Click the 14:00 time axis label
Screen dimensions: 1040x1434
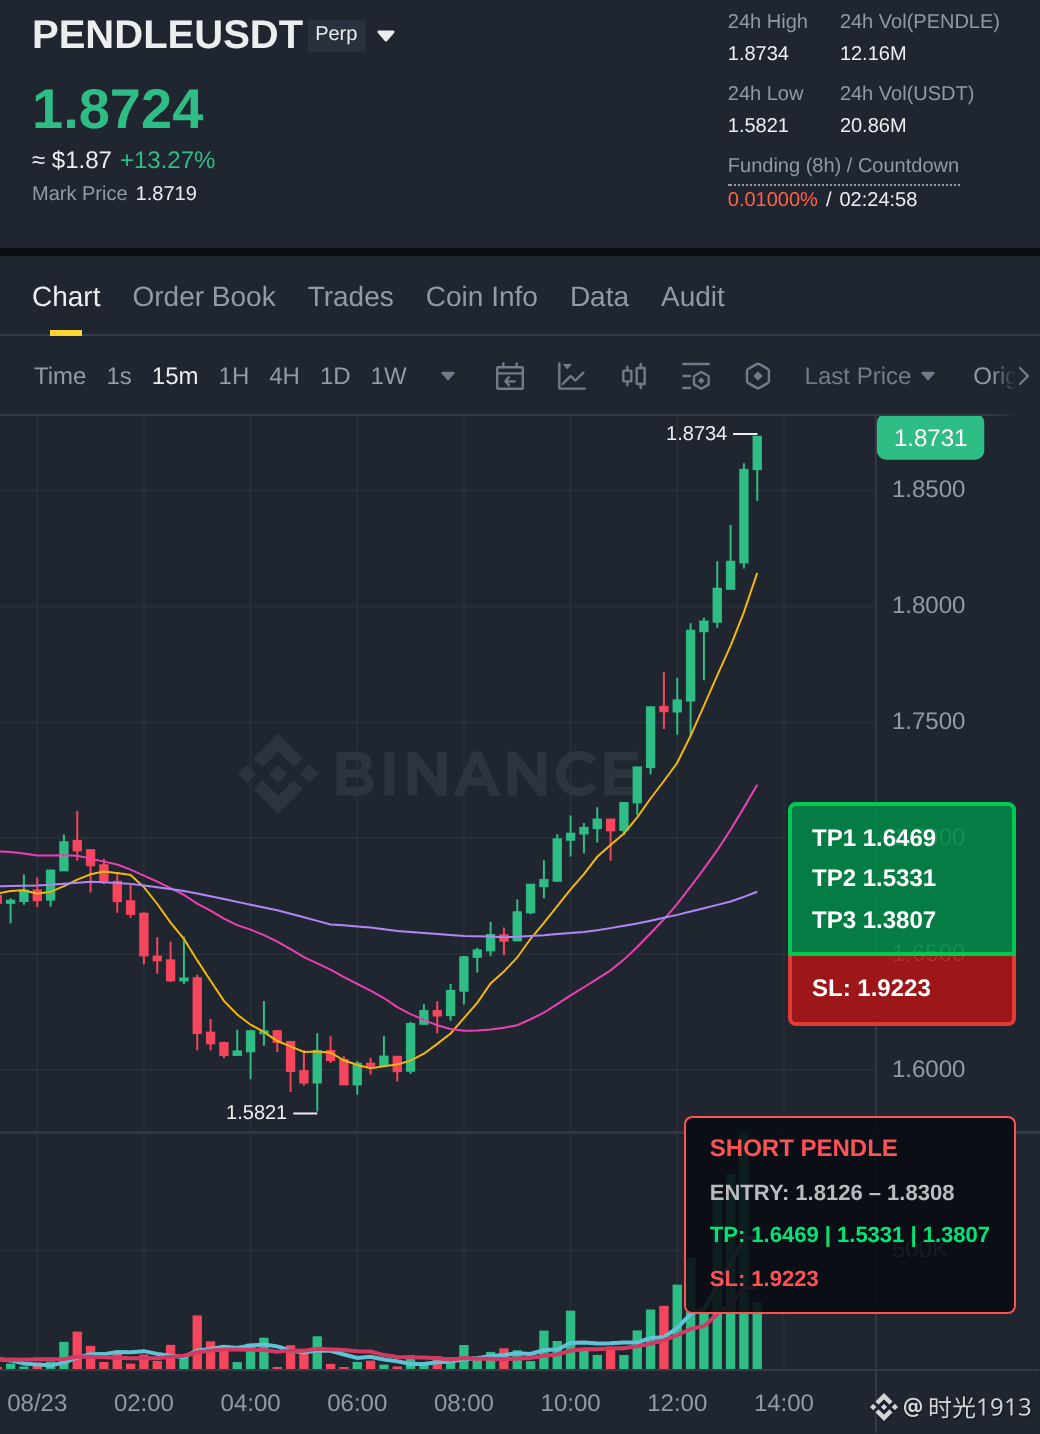click(784, 1403)
